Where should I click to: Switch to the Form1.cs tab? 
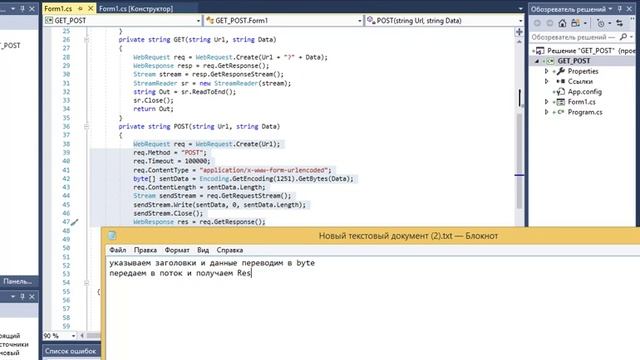pyautogui.click(x=58, y=9)
